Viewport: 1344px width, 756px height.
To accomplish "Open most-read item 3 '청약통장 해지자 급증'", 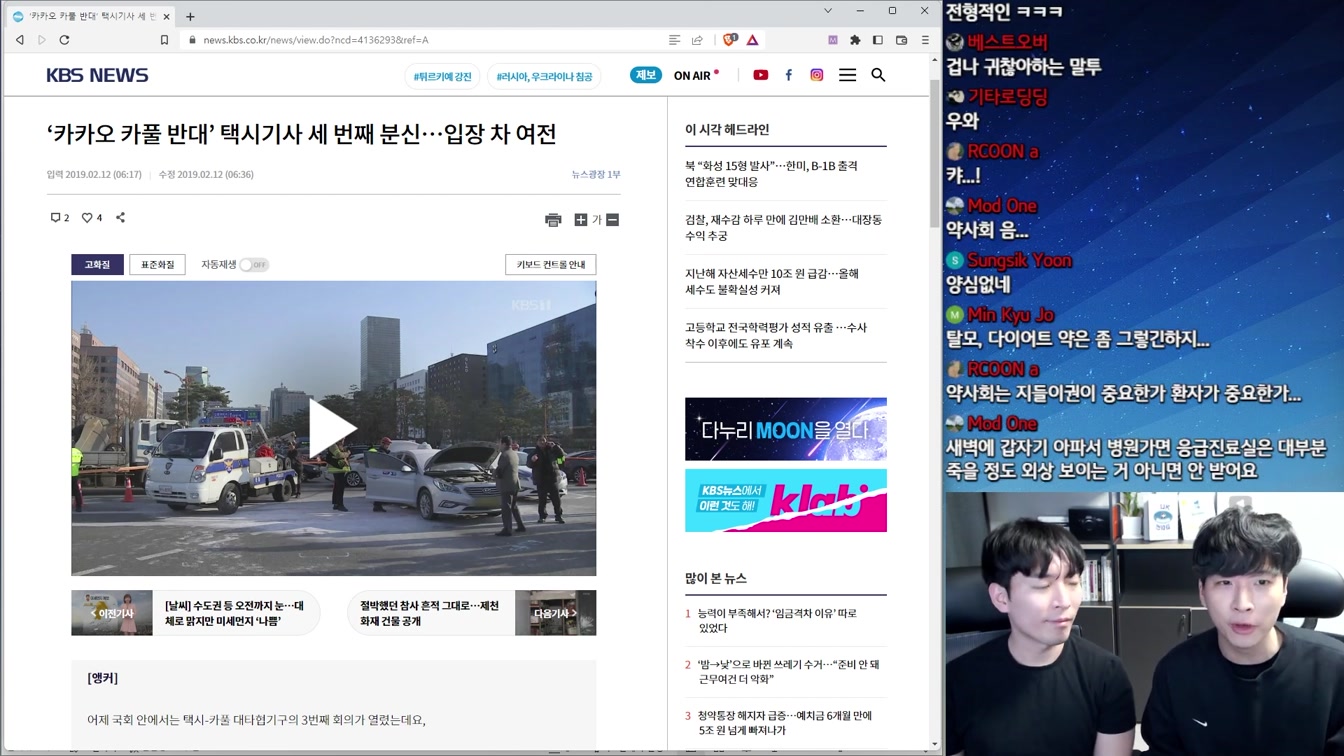I will 785,723.
